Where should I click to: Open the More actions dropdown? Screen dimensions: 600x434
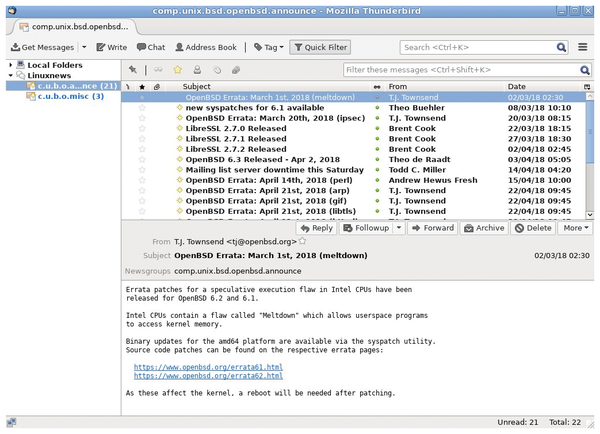[x=576, y=228]
